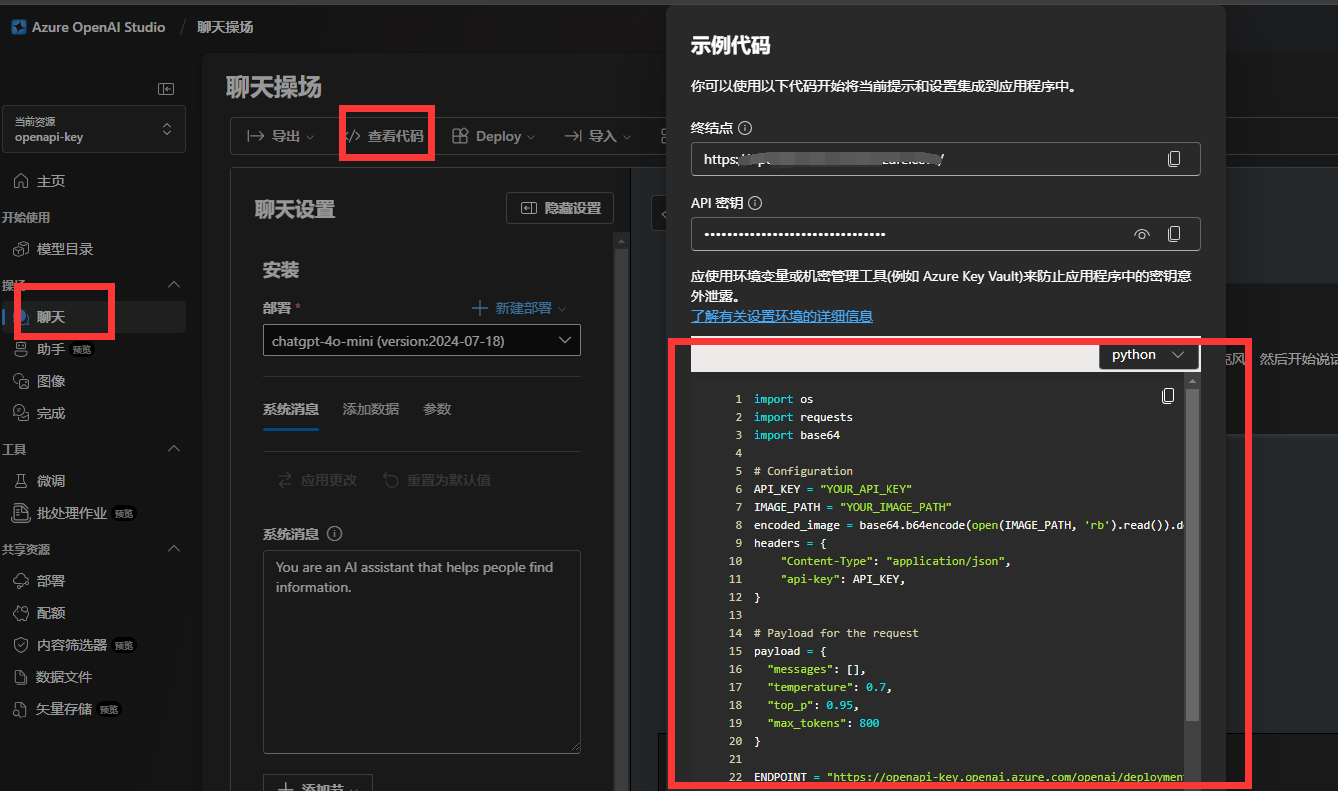Show info icon next to 终结点
Image resolution: width=1338 pixels, height=791 pixels.
click(745, 128)
